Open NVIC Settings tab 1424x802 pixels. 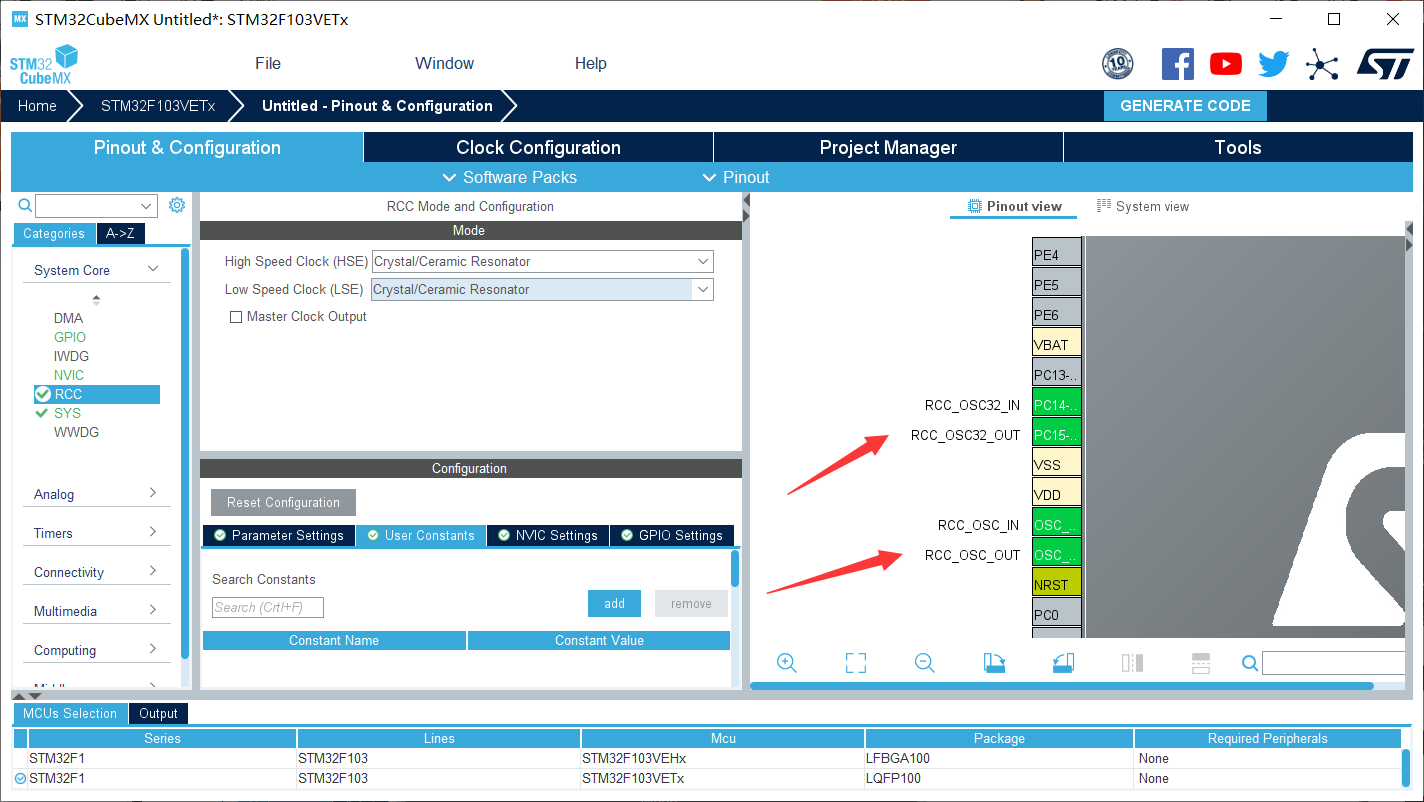coord(548,535)
